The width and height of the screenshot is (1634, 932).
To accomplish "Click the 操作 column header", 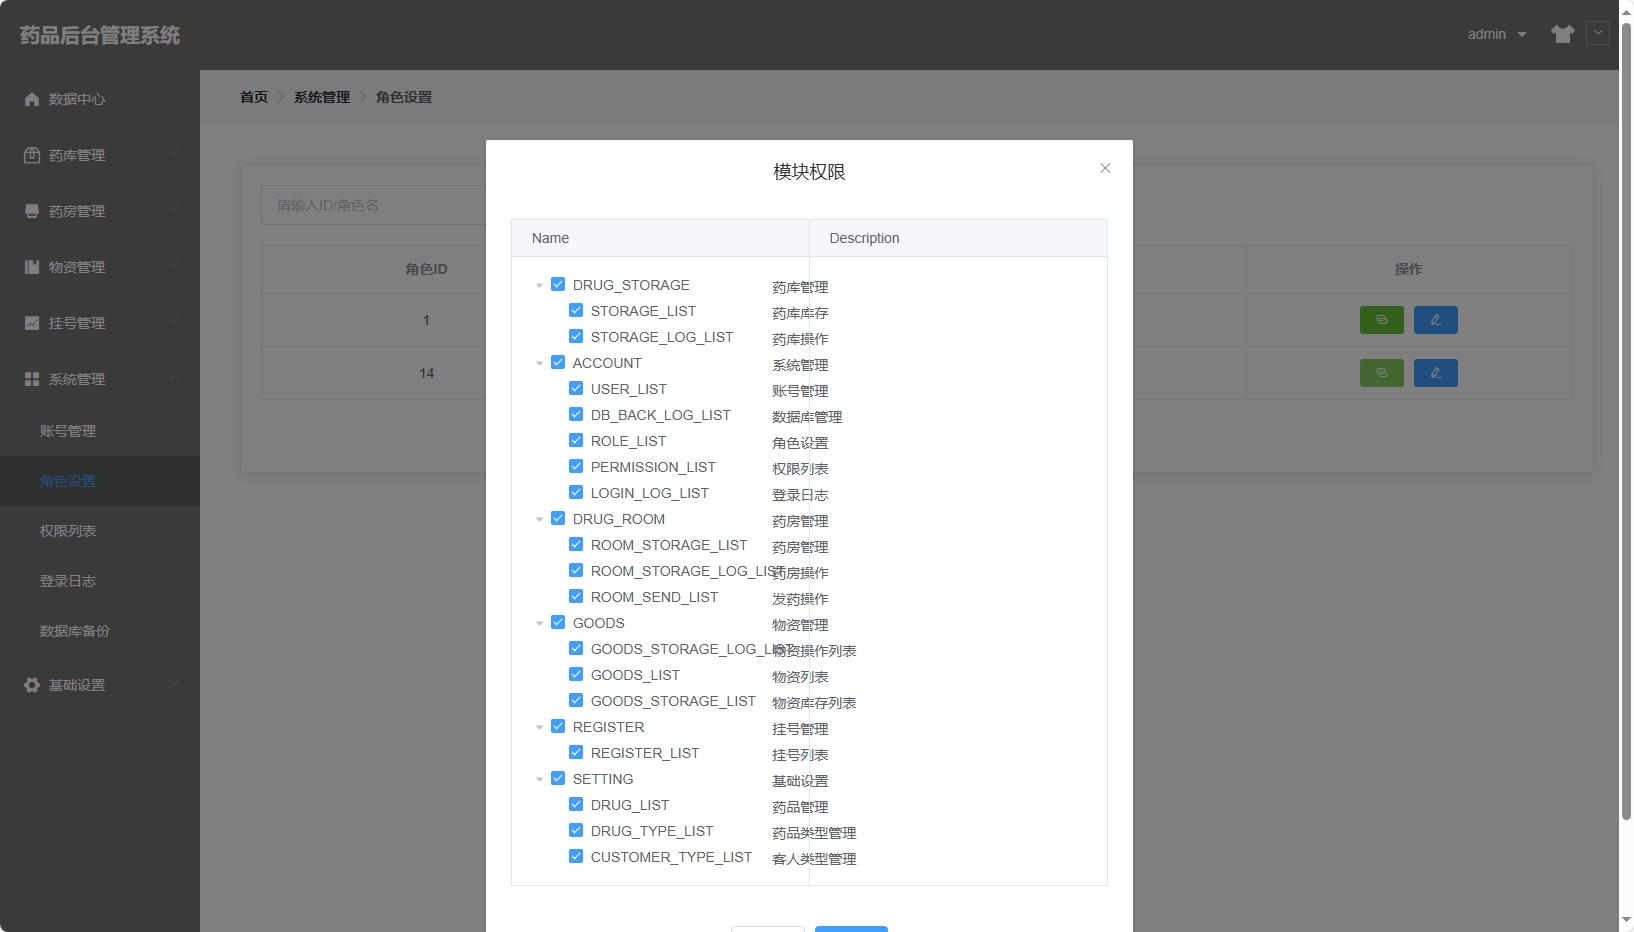I will pyautogui.click(x=1408, y=269).
